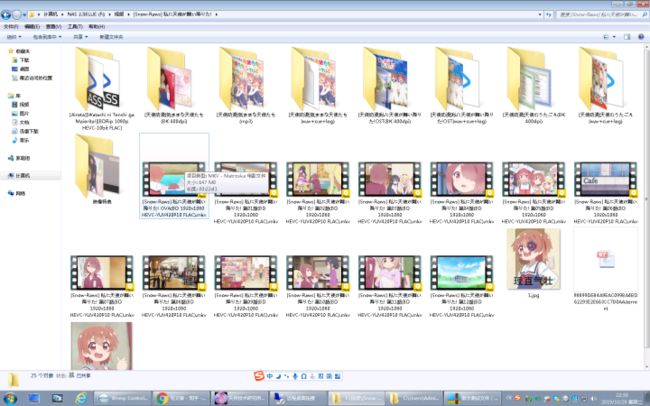Select the 1.jpg image thumbnail
650x406 pixels.
coord(534,259)
